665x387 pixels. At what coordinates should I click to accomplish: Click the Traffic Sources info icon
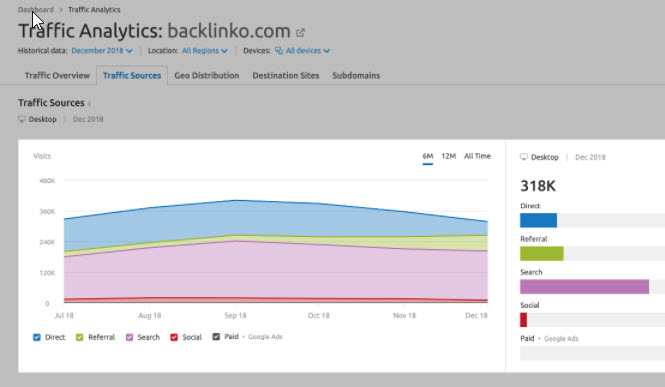click(x=89, y=103)
